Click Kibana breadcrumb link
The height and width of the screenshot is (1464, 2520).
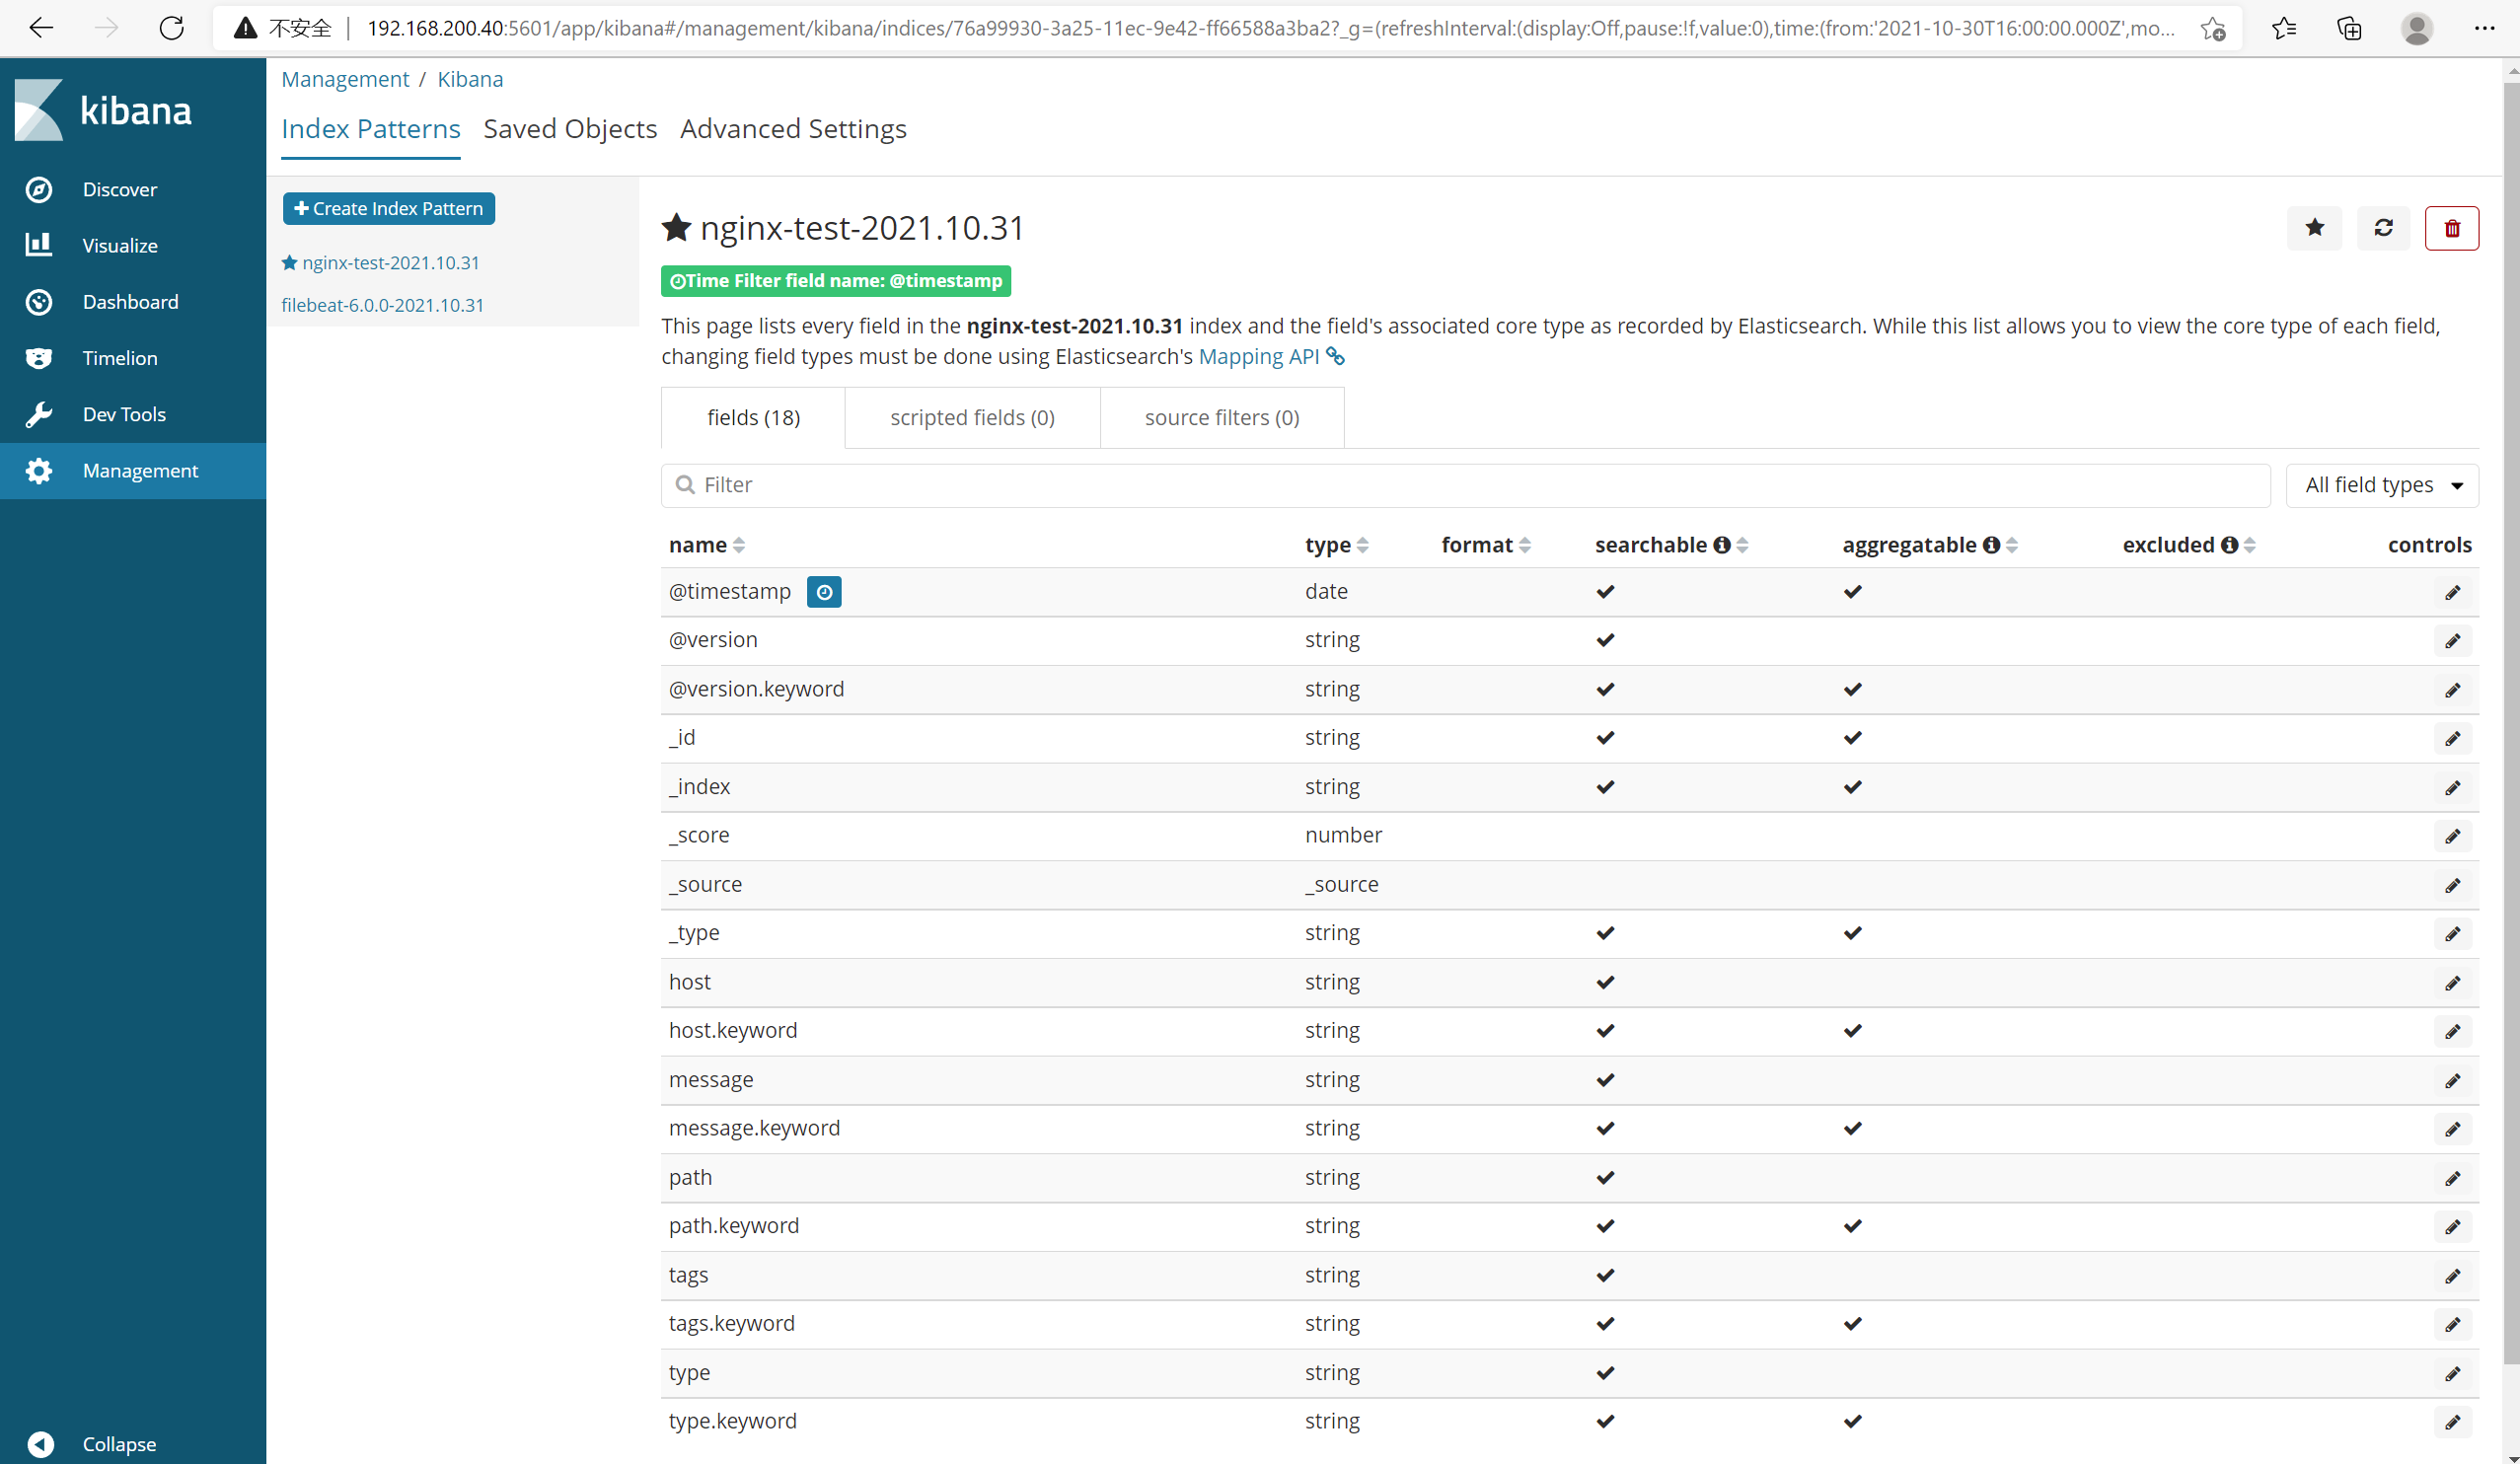470,79
